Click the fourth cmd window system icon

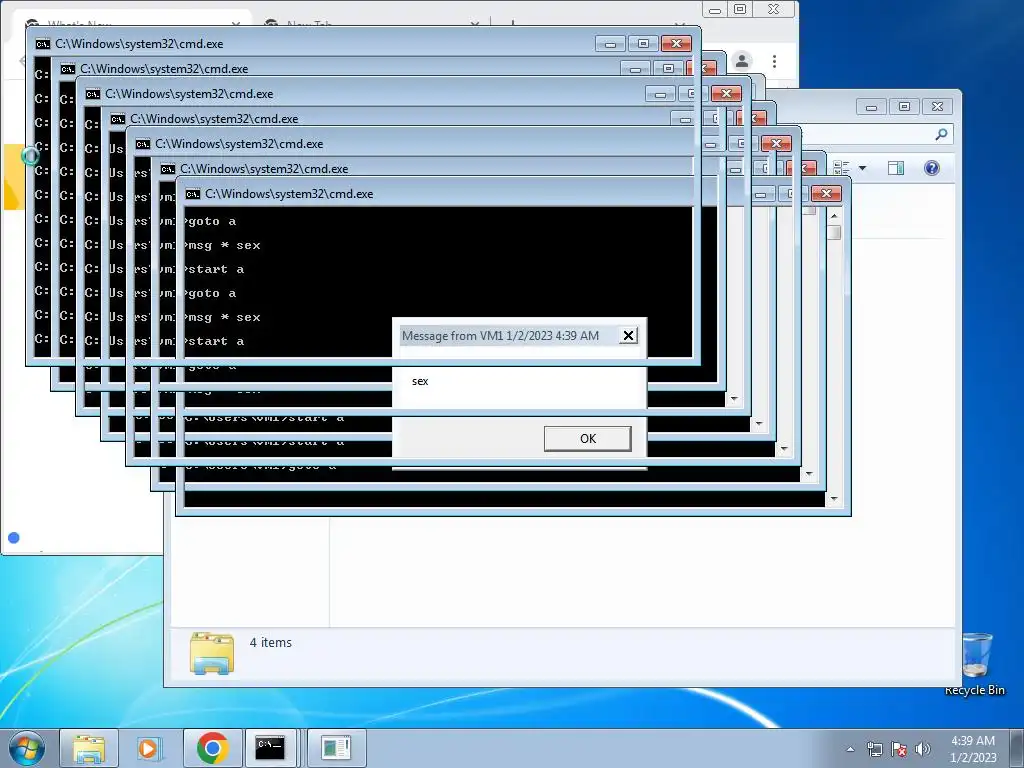click(118, 119)
